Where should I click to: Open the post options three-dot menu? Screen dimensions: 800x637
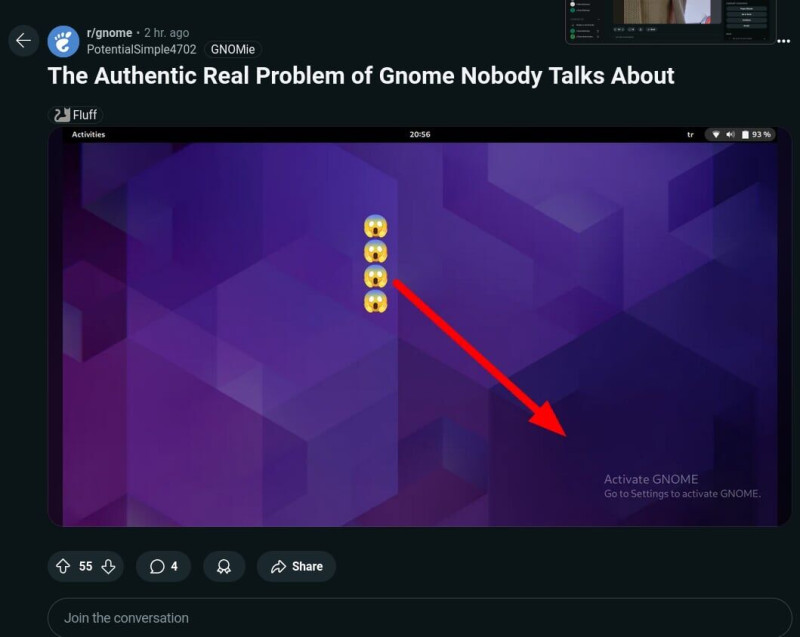[783, 41]
